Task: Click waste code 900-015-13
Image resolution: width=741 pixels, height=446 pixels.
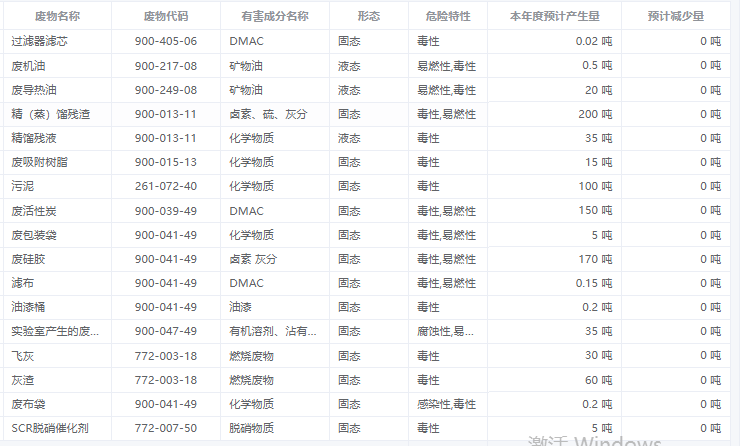Action: (x=166, y=162)
